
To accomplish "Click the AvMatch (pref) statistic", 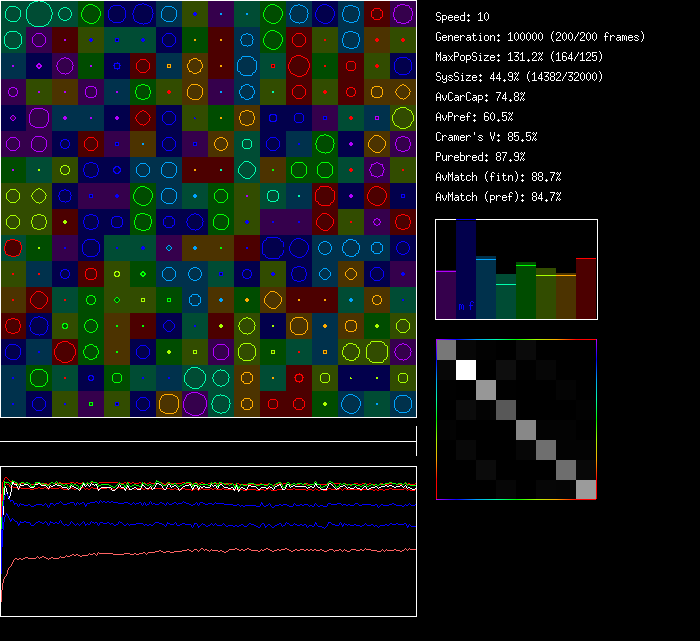I will click(x=498, y=197).
